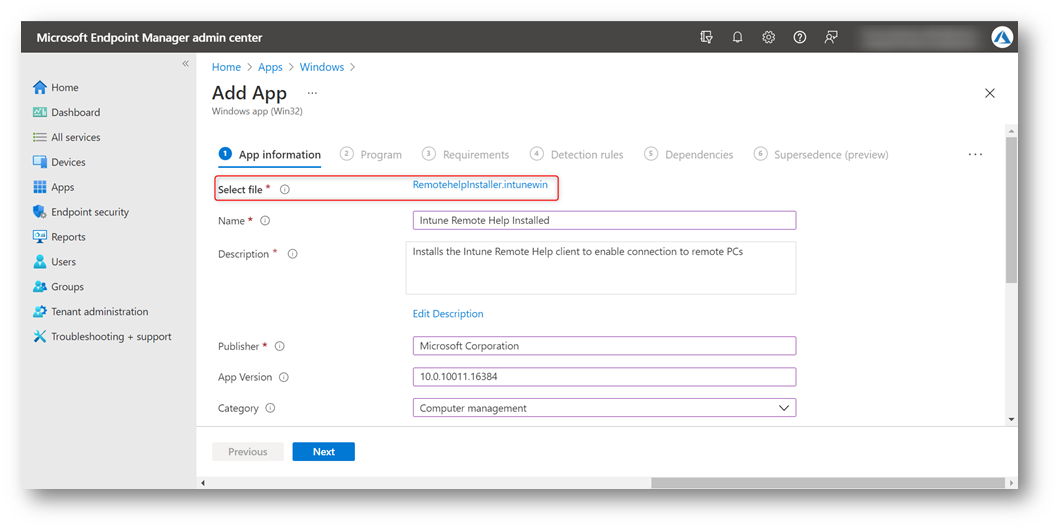The width and height of the screenshot is (1060, 531).
Task: Click the Dashboard icon in sidebar
Action: pos(40,112)
